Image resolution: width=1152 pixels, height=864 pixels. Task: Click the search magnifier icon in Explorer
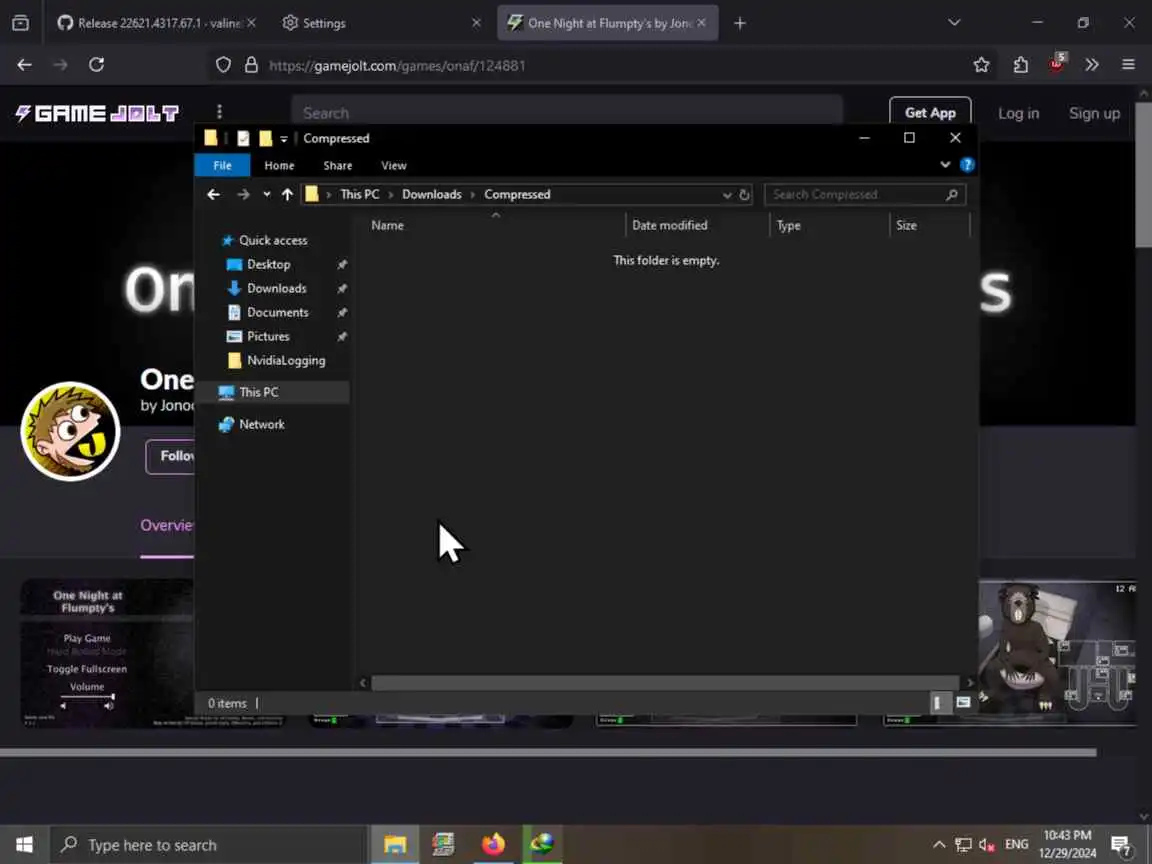click(x=952, y=195)
